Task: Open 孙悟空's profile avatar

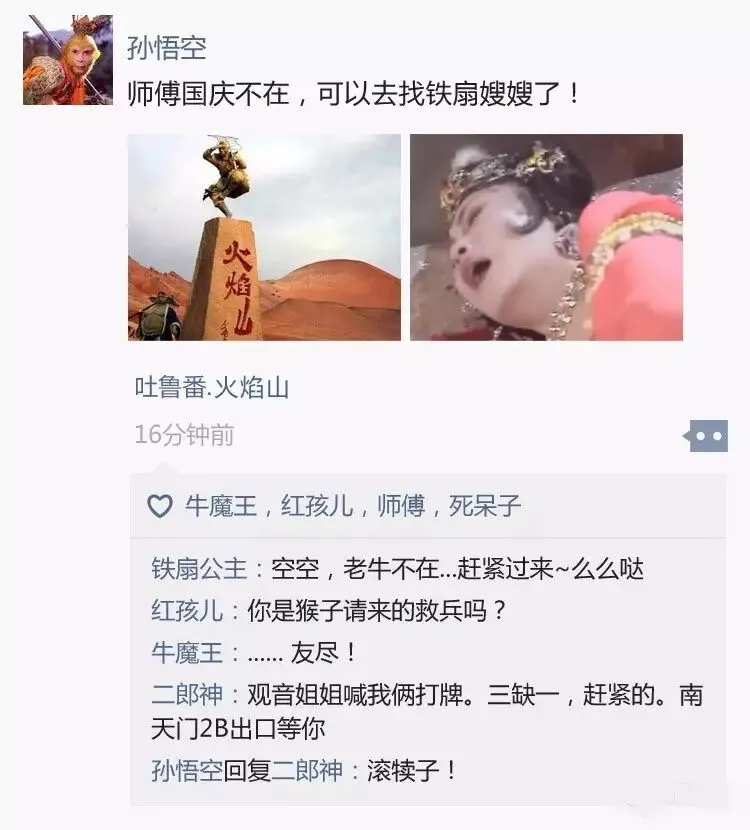Action: coord(68,60)
